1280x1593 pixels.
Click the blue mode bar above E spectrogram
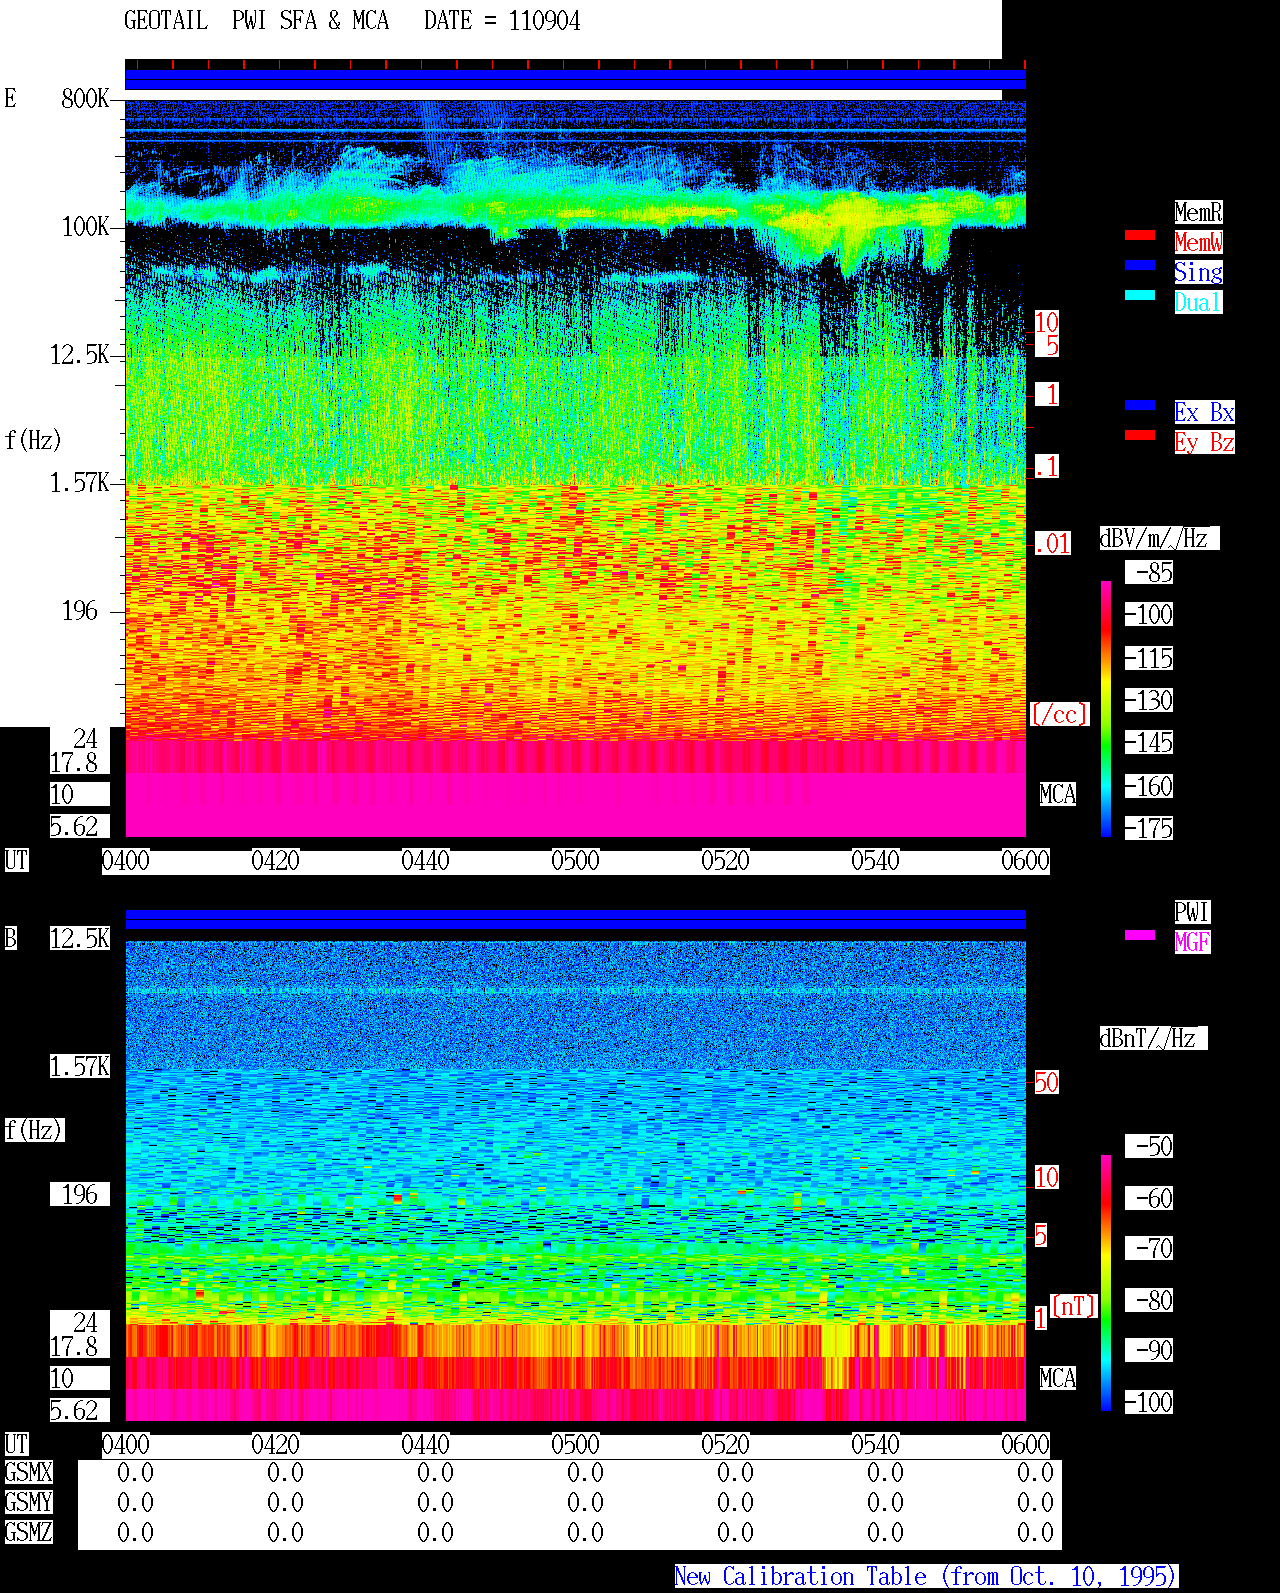[575, 80]
